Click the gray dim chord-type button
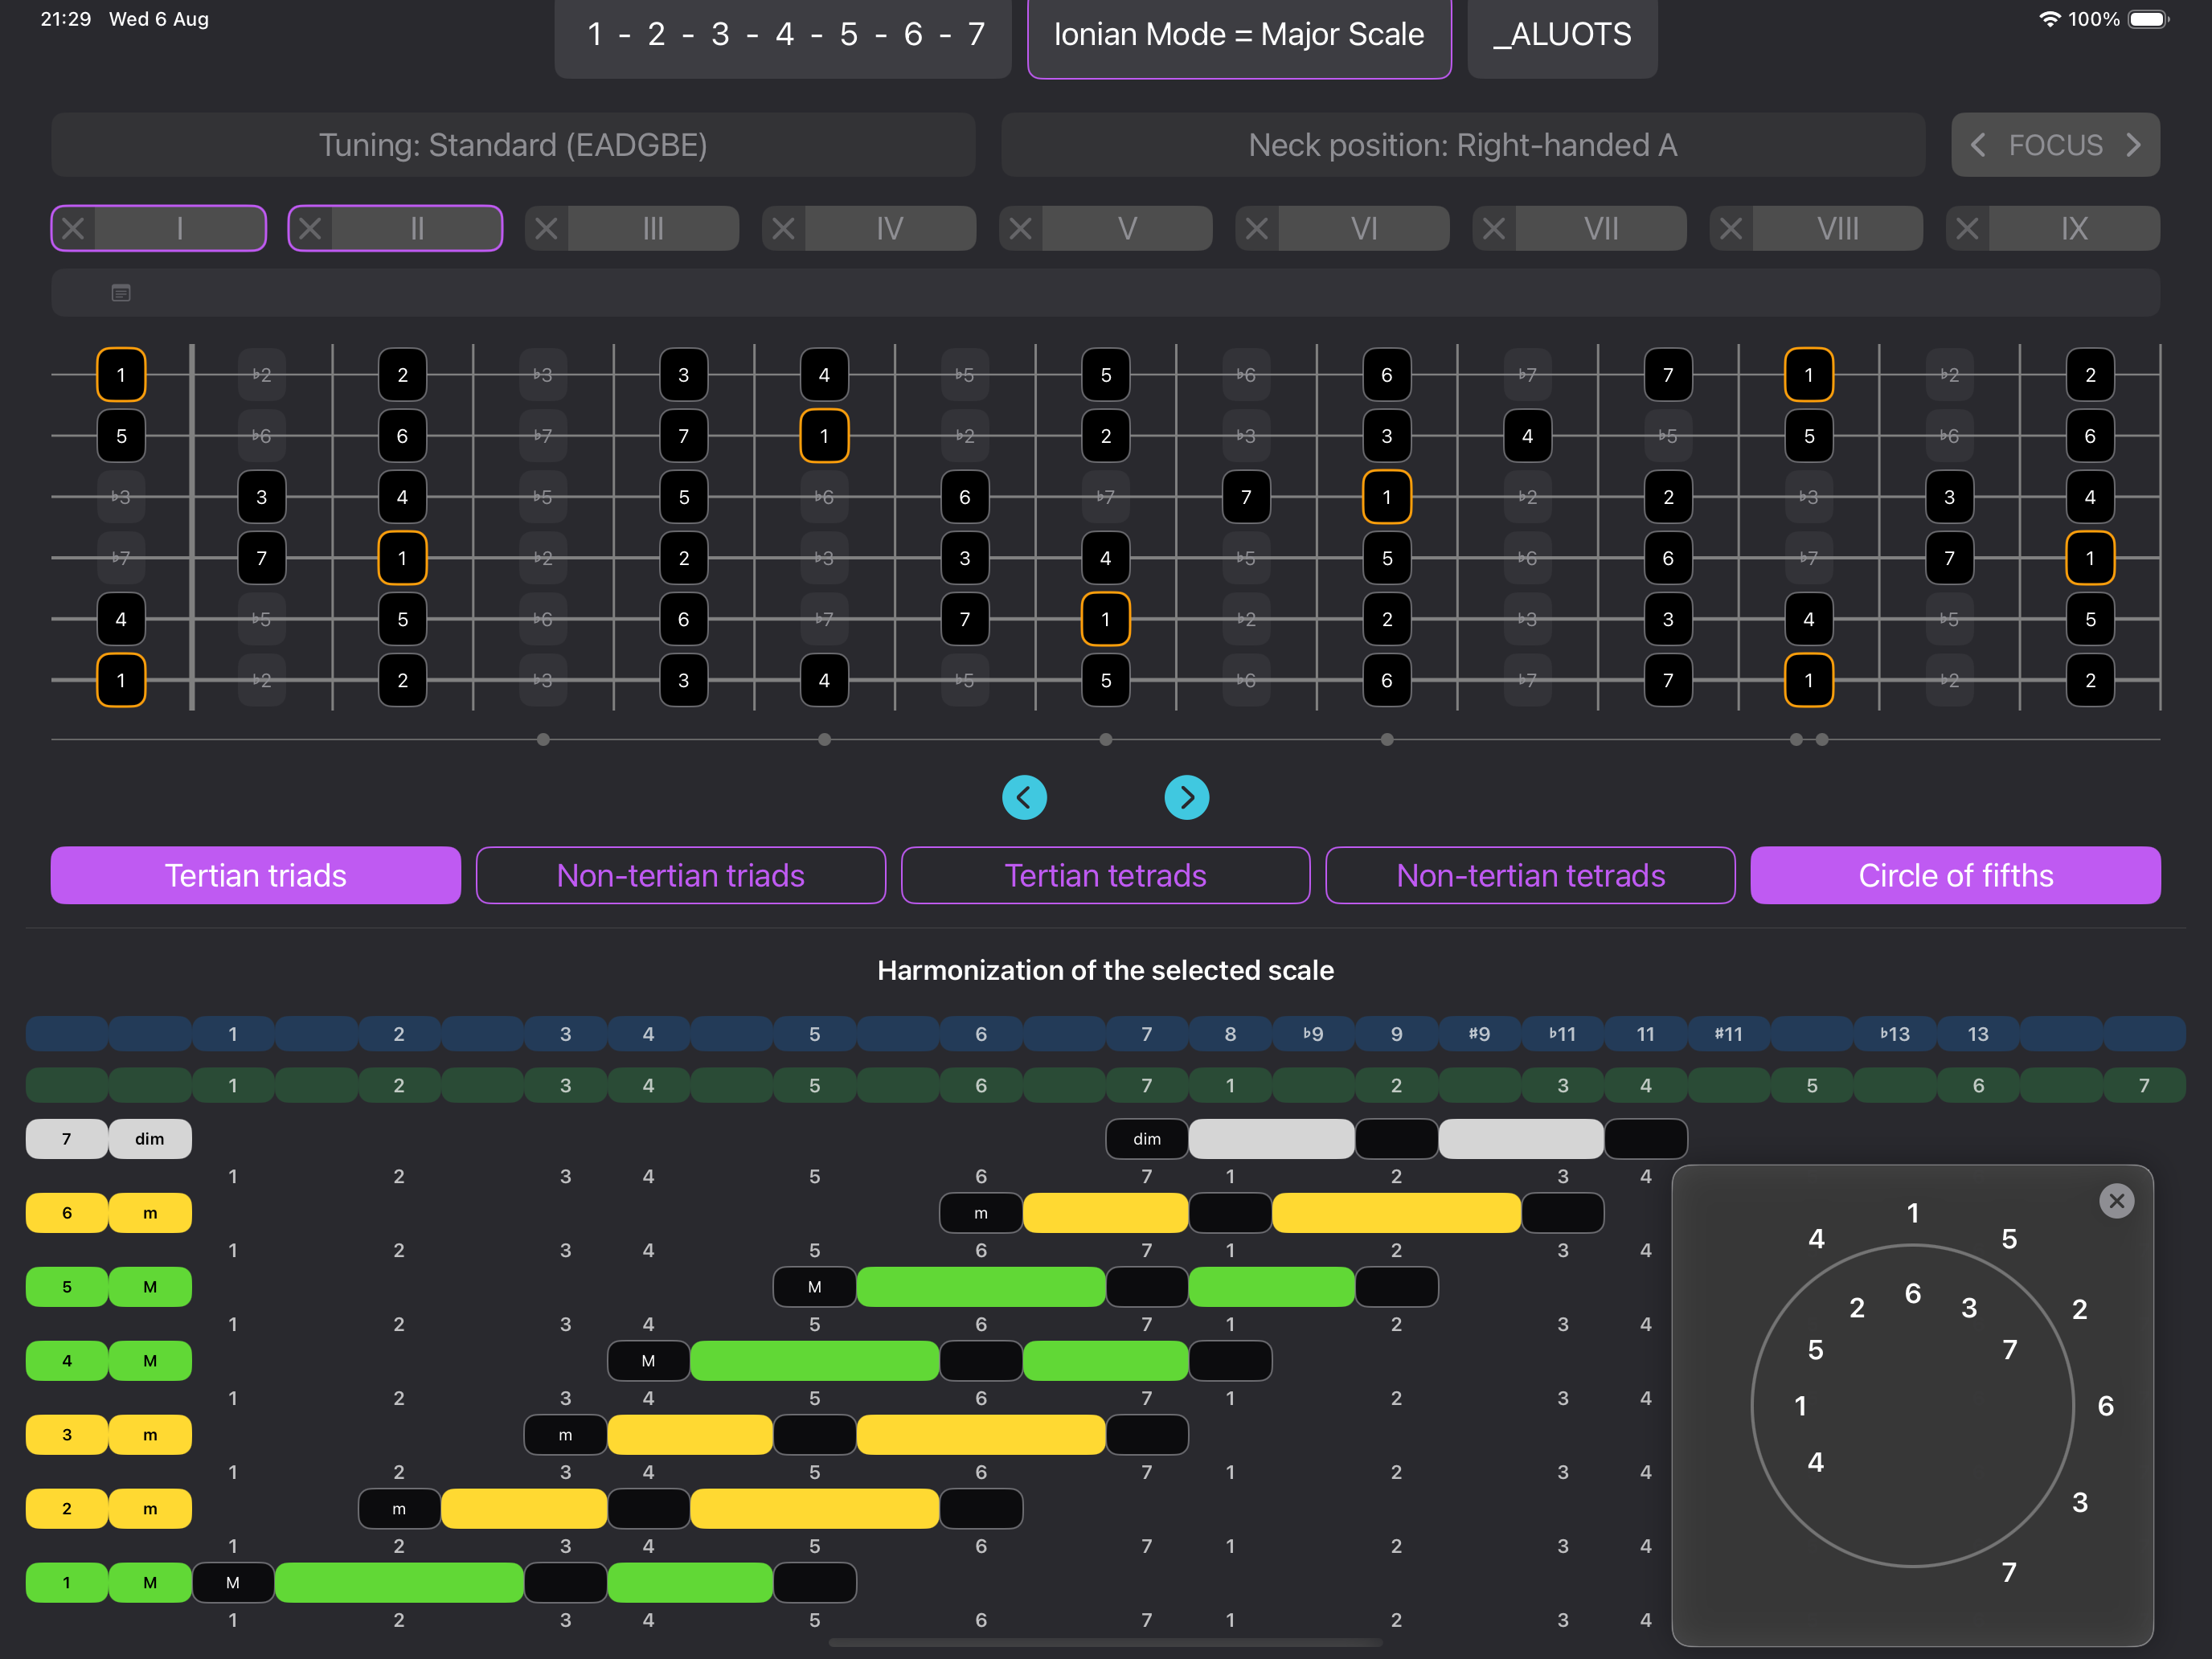This screenshot has height=1659, width=2212. point(150,1139)
